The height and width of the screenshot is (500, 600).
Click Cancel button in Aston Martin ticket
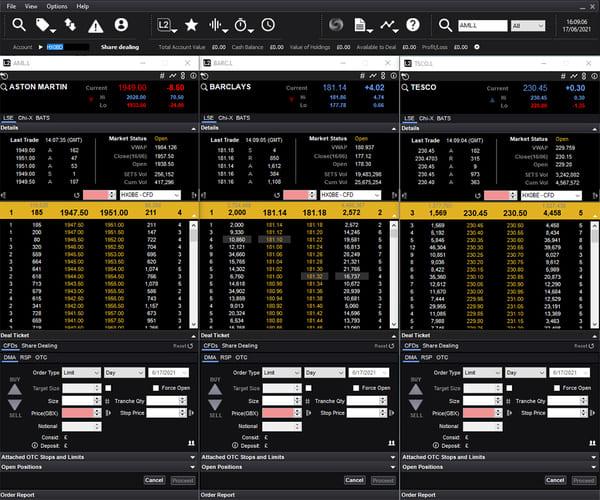154,480
